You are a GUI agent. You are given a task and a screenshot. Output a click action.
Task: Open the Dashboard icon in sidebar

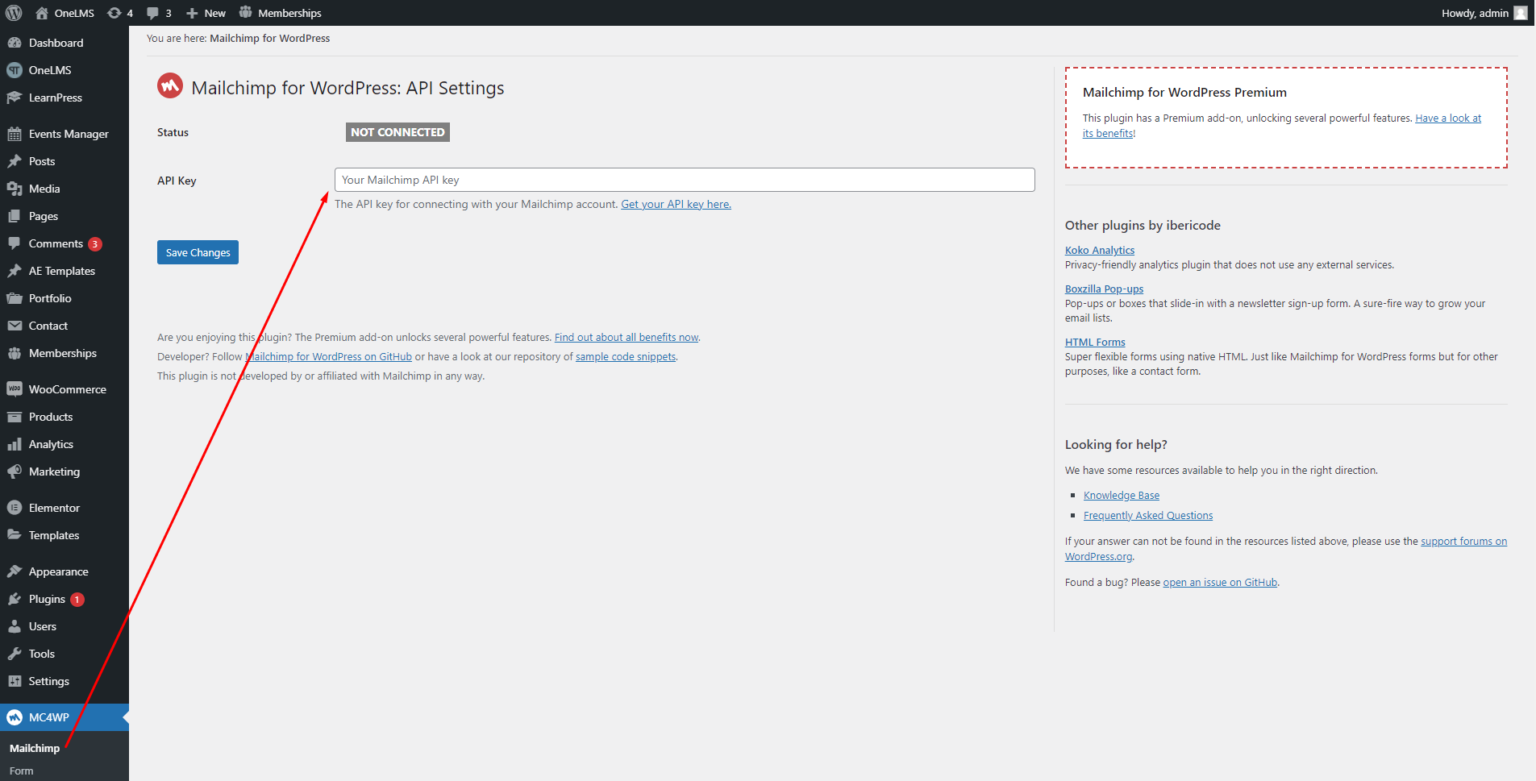[x=14, y=43]
